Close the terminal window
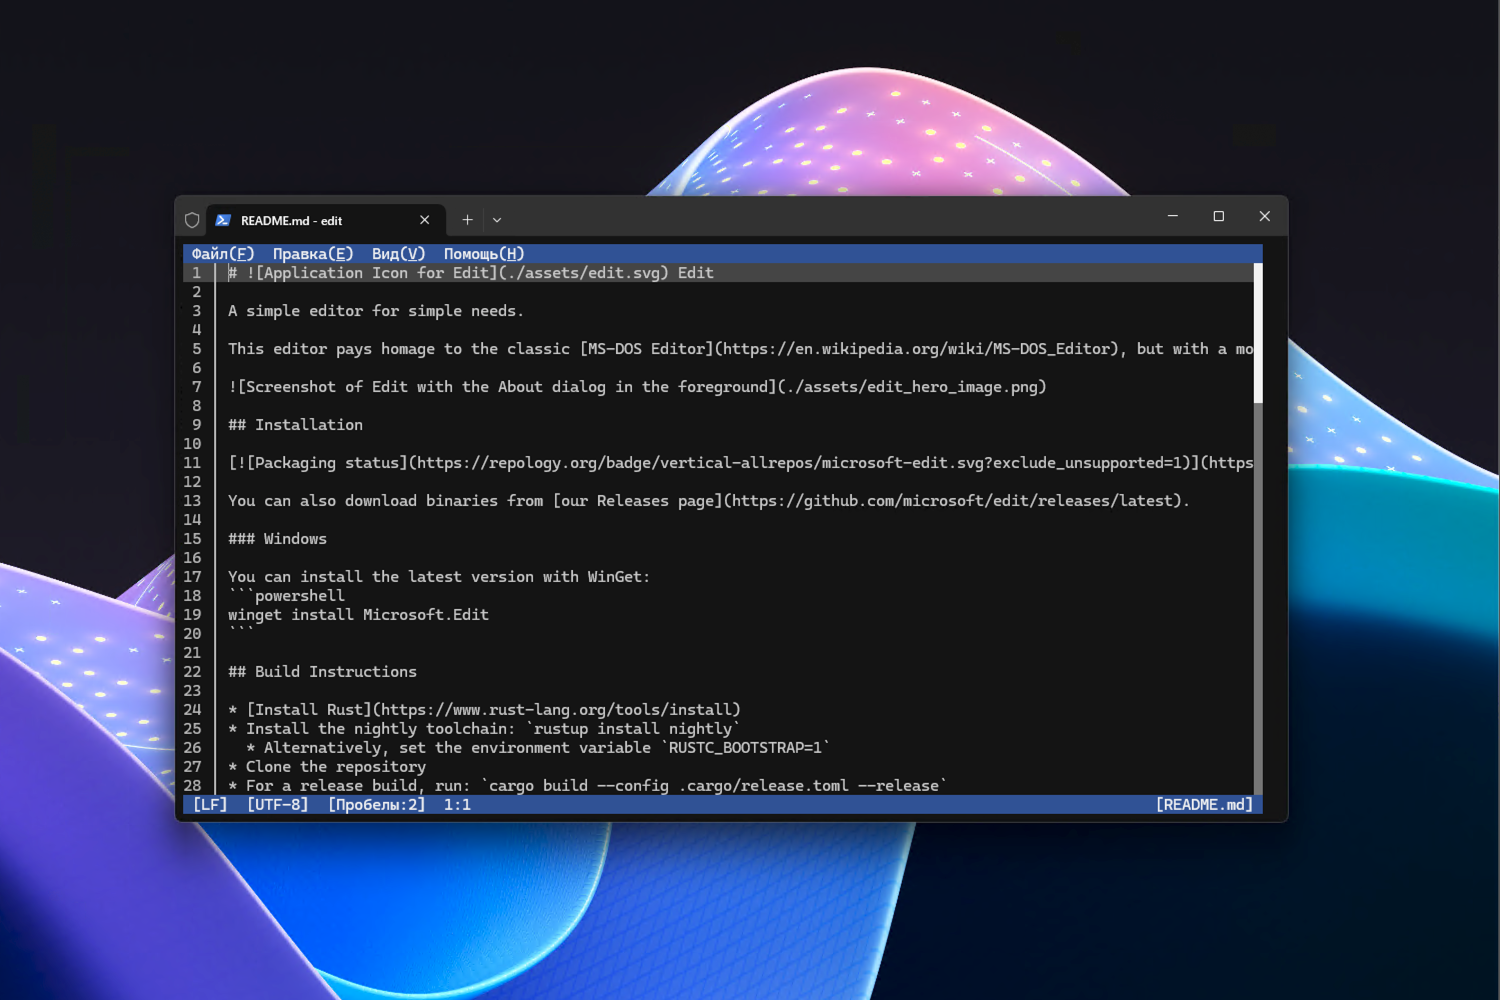 coord(1265,216)
